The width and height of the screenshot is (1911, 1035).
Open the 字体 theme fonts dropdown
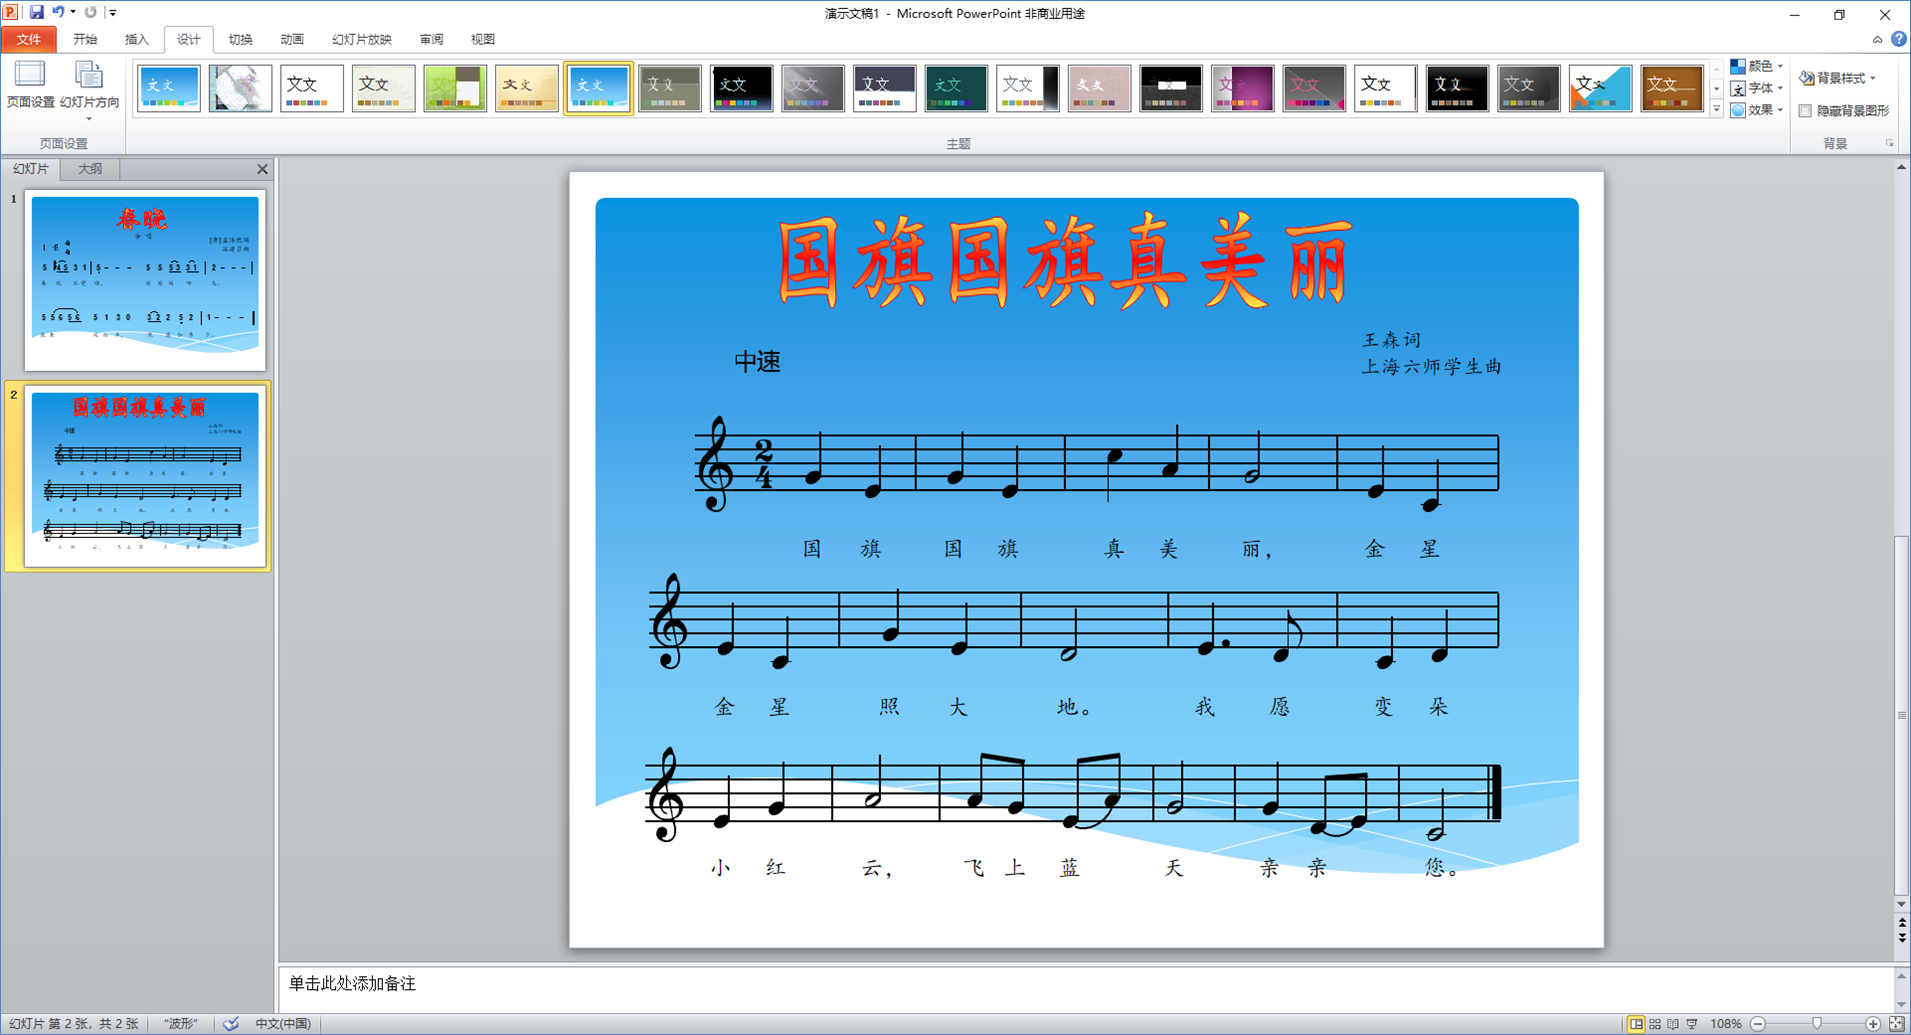point(1757,88)
